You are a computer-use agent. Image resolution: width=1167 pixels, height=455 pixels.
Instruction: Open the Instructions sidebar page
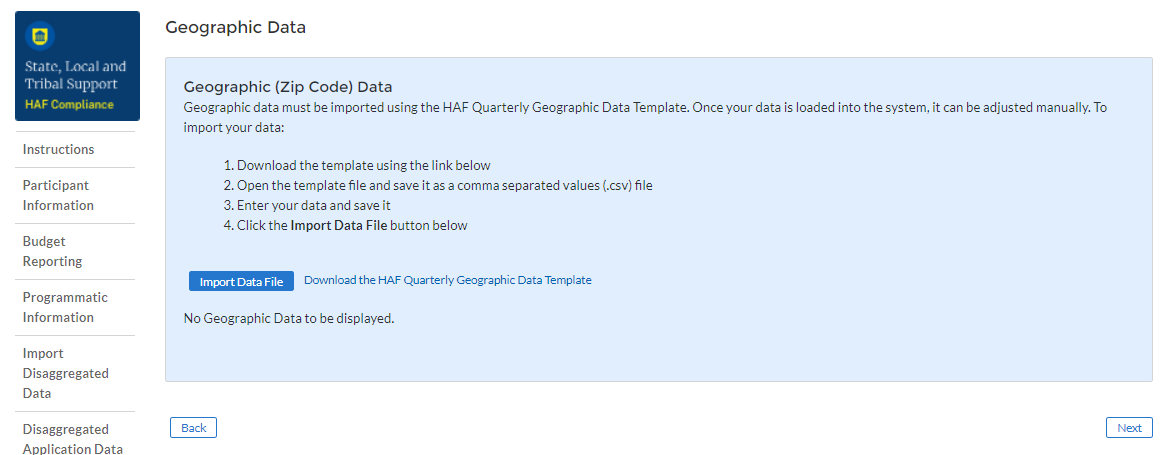(58, 149)
